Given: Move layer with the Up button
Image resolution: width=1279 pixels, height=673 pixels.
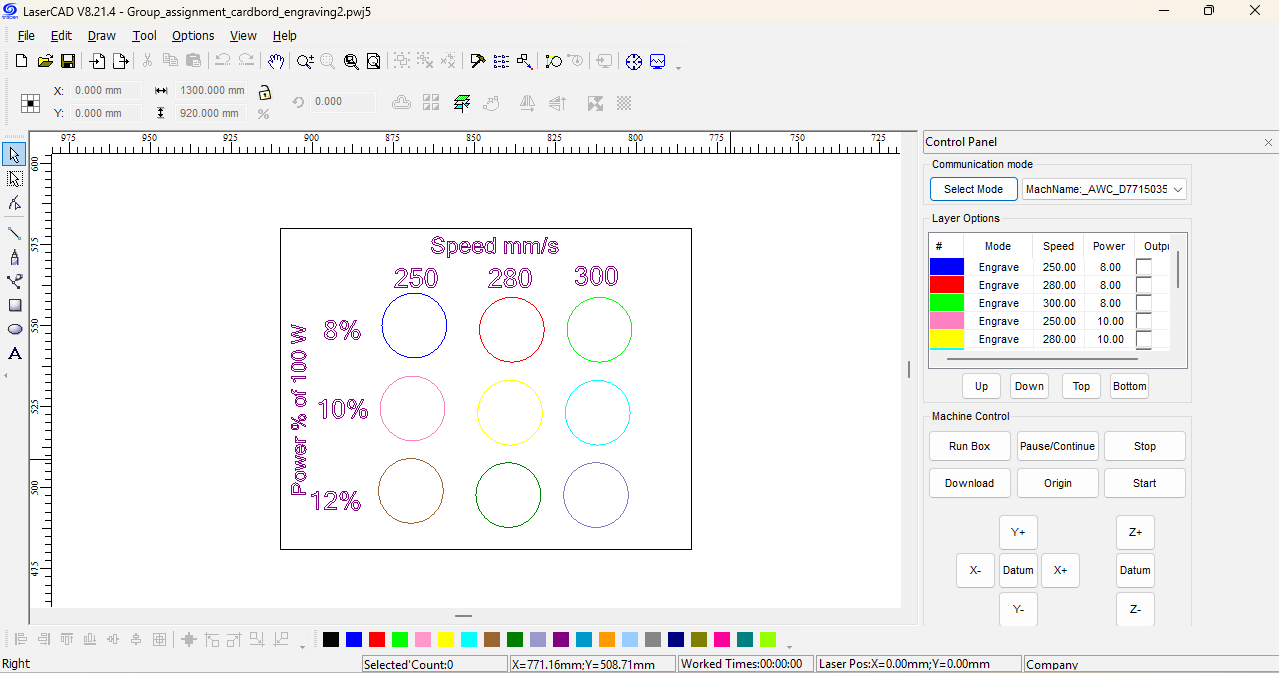Looking at the screenshot, I should pos(981,386).
